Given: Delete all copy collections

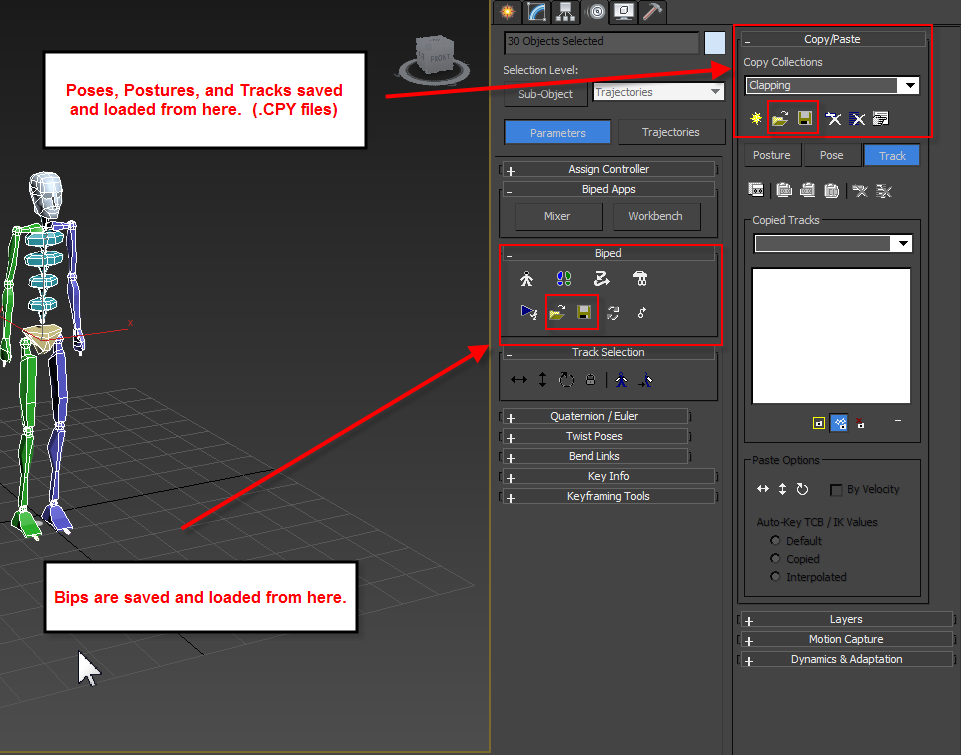Looking at the screenshot, I should pyautogui.click(x=857, y=118).
